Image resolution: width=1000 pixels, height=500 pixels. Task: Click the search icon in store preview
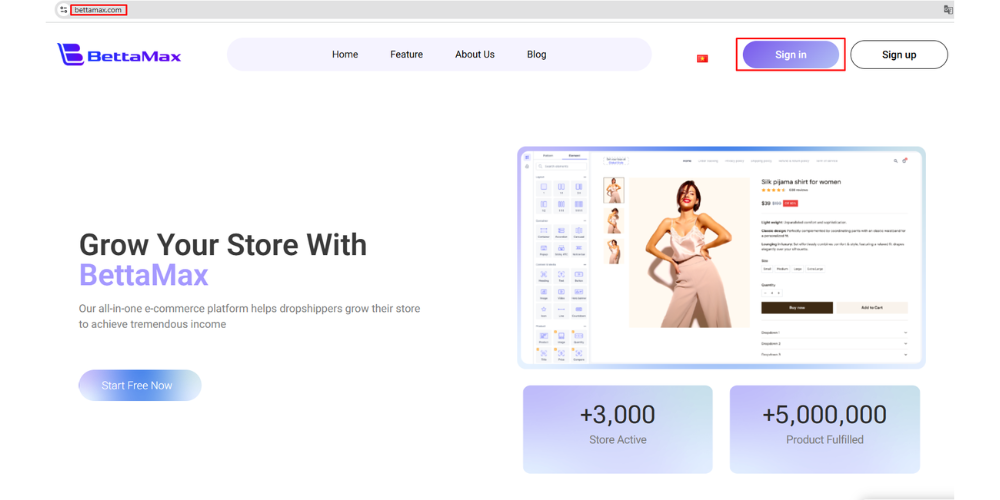[x=895, y=161]
